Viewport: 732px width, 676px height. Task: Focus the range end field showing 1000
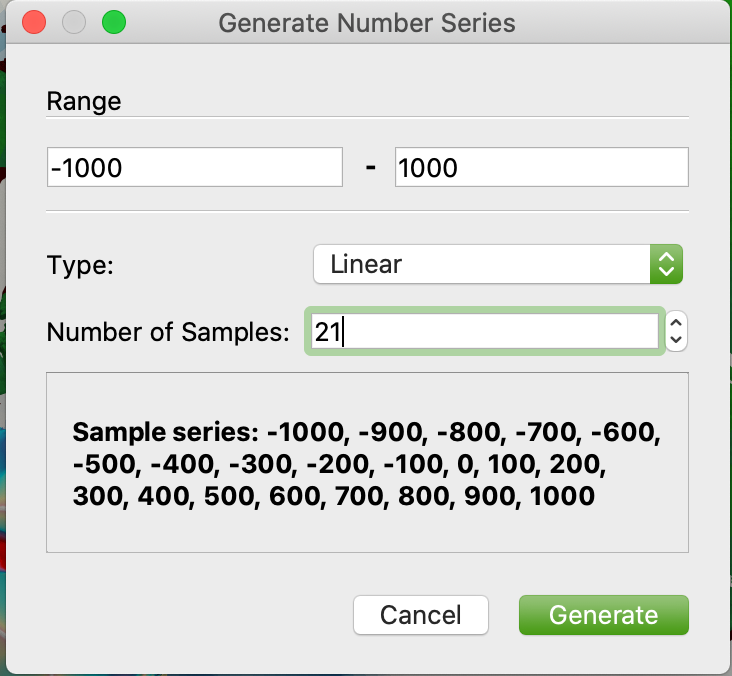(542, 167)
